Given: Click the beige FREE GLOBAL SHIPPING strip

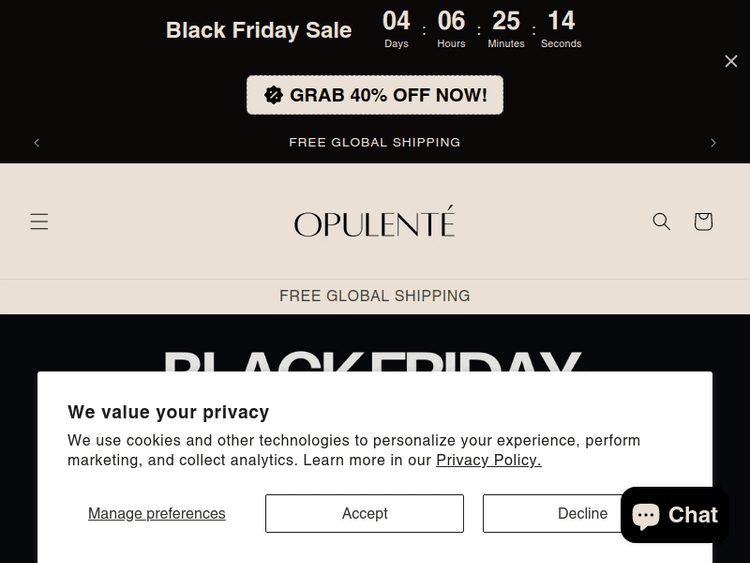Looking at the screenshot, I should (375, 296).
